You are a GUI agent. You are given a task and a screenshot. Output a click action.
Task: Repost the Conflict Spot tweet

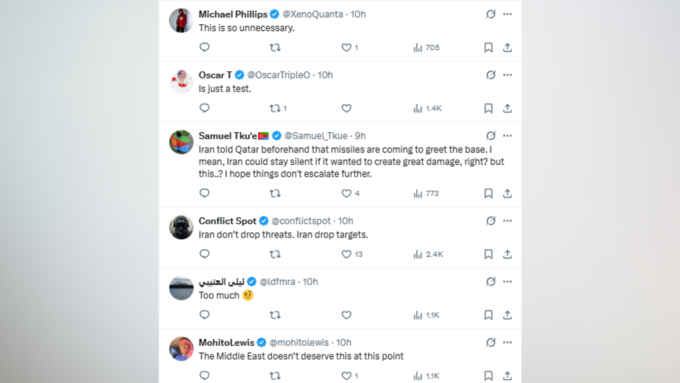pyautogui.click(x=275, y=254)
